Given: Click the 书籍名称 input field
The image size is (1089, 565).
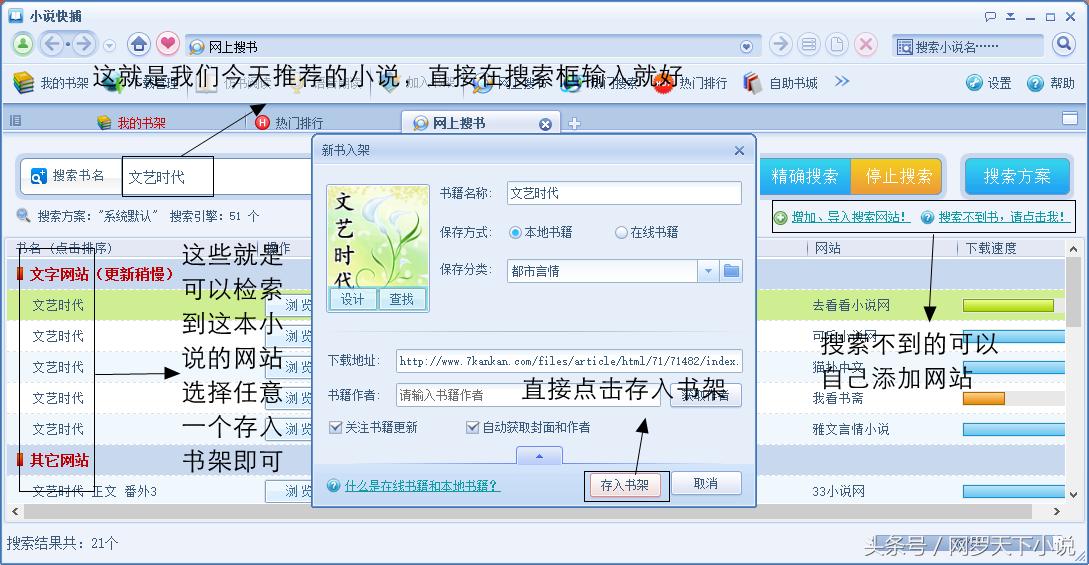Looking at the screenshot, I should [624, 193].
